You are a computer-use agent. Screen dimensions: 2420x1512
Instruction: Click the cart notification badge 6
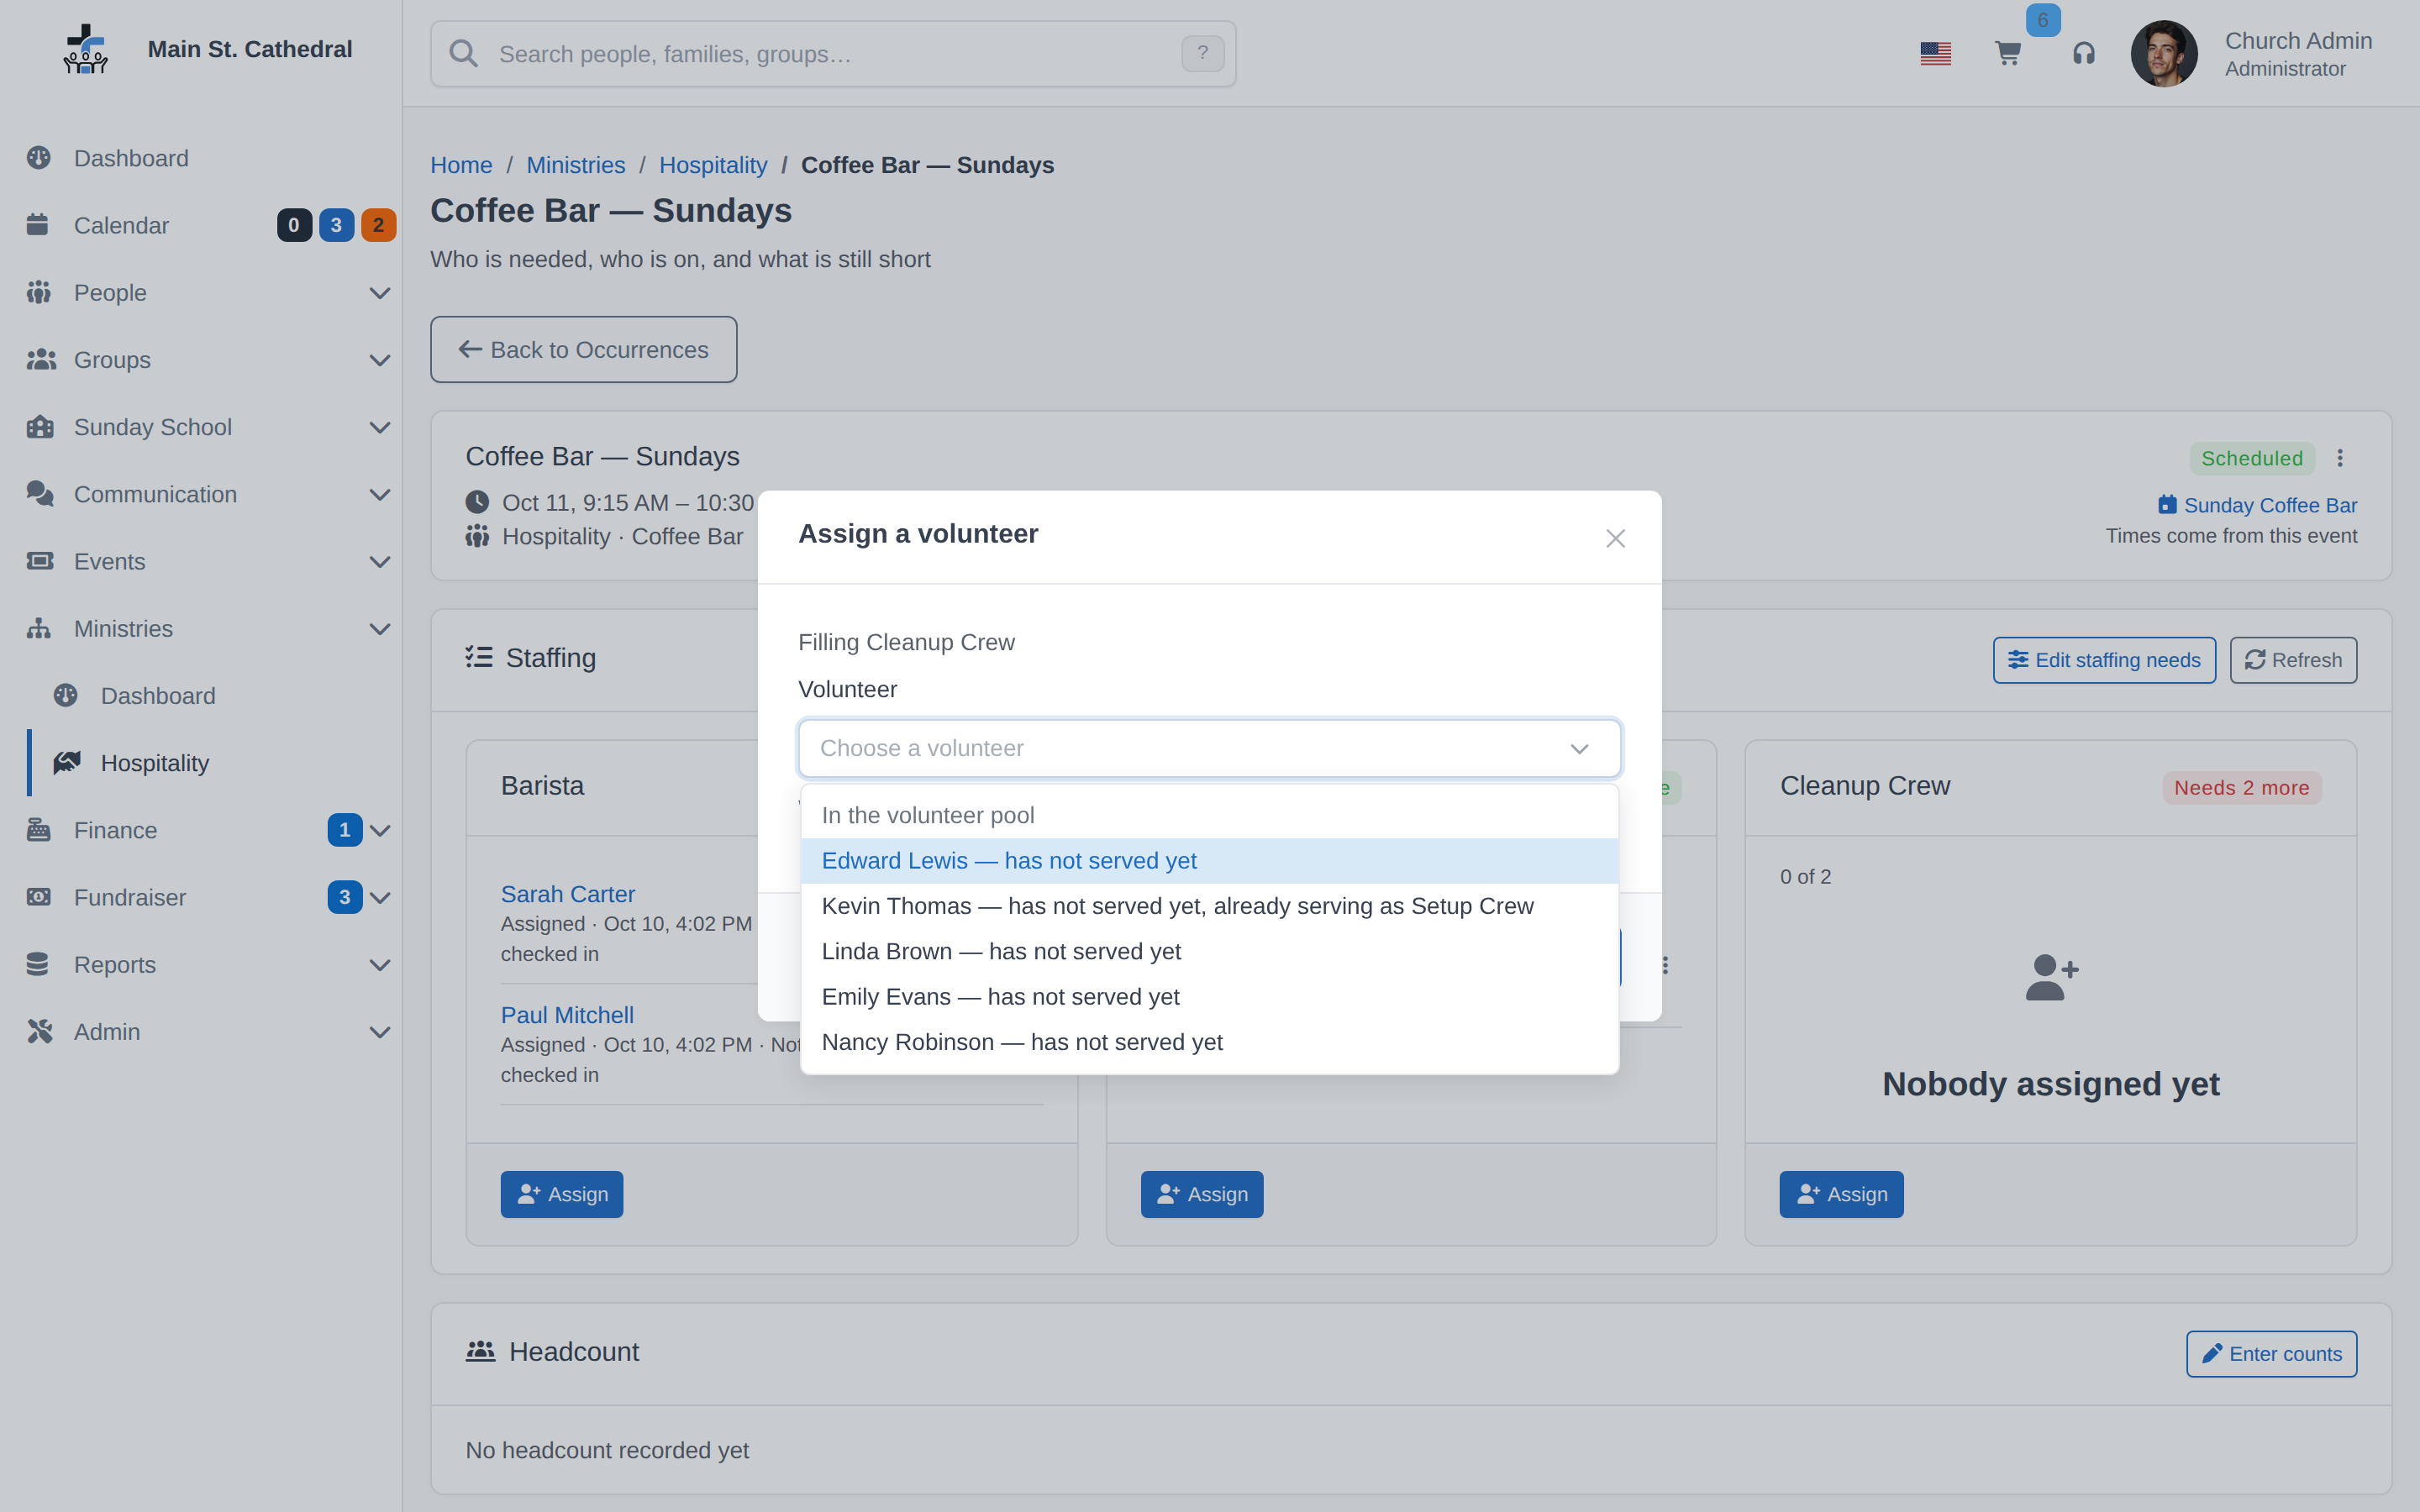click(x=2042, y=20)
